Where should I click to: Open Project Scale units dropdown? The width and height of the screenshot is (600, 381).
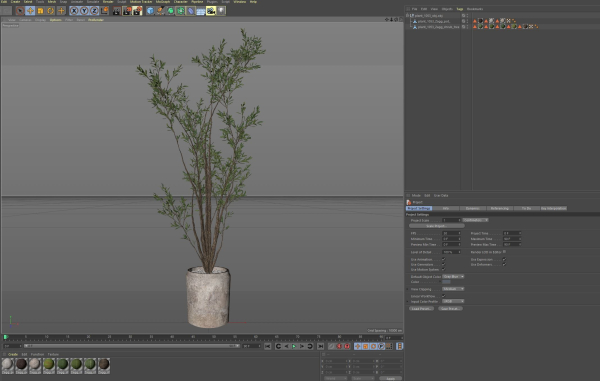(x=475, y=220)
